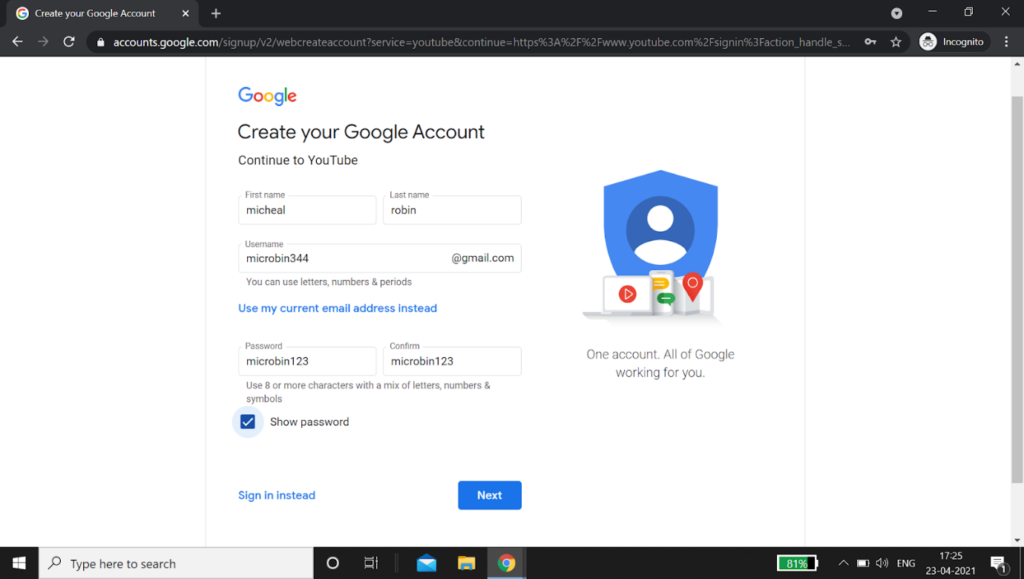Click the Google logo
1024x579 pixels.
pos(267,95)
